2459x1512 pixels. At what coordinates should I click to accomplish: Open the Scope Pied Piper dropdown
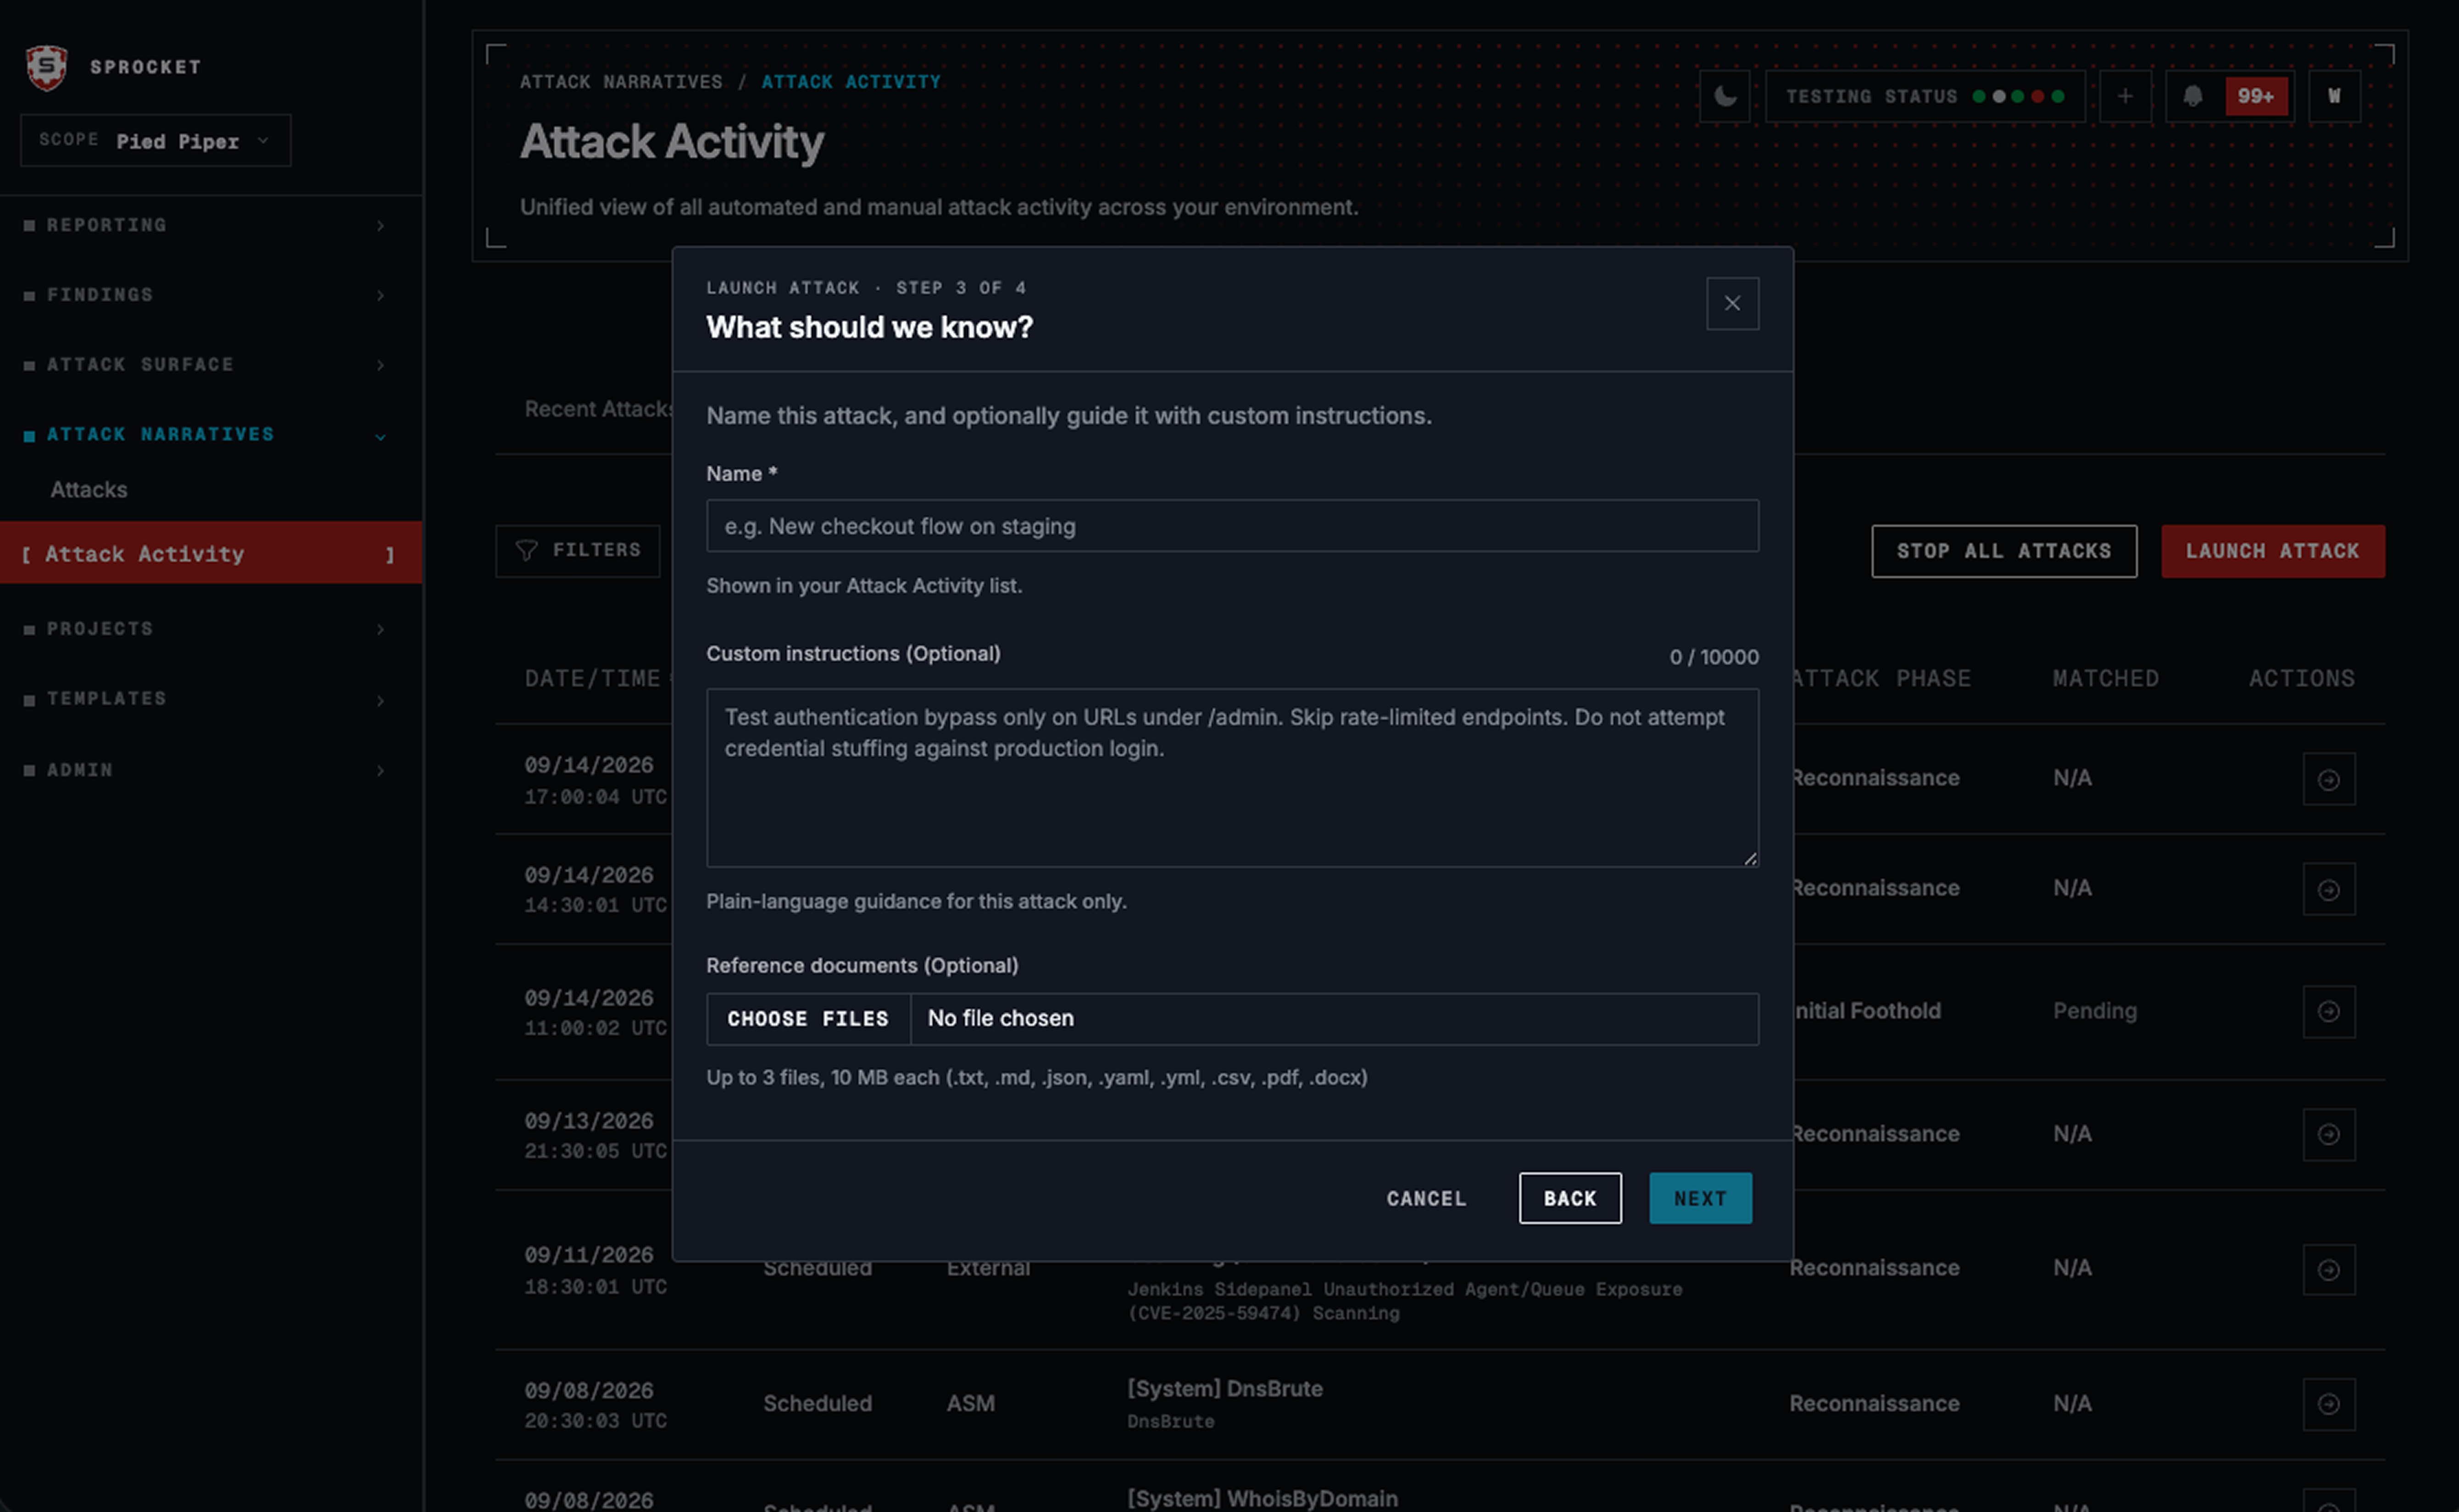click(x=155, y=140)
